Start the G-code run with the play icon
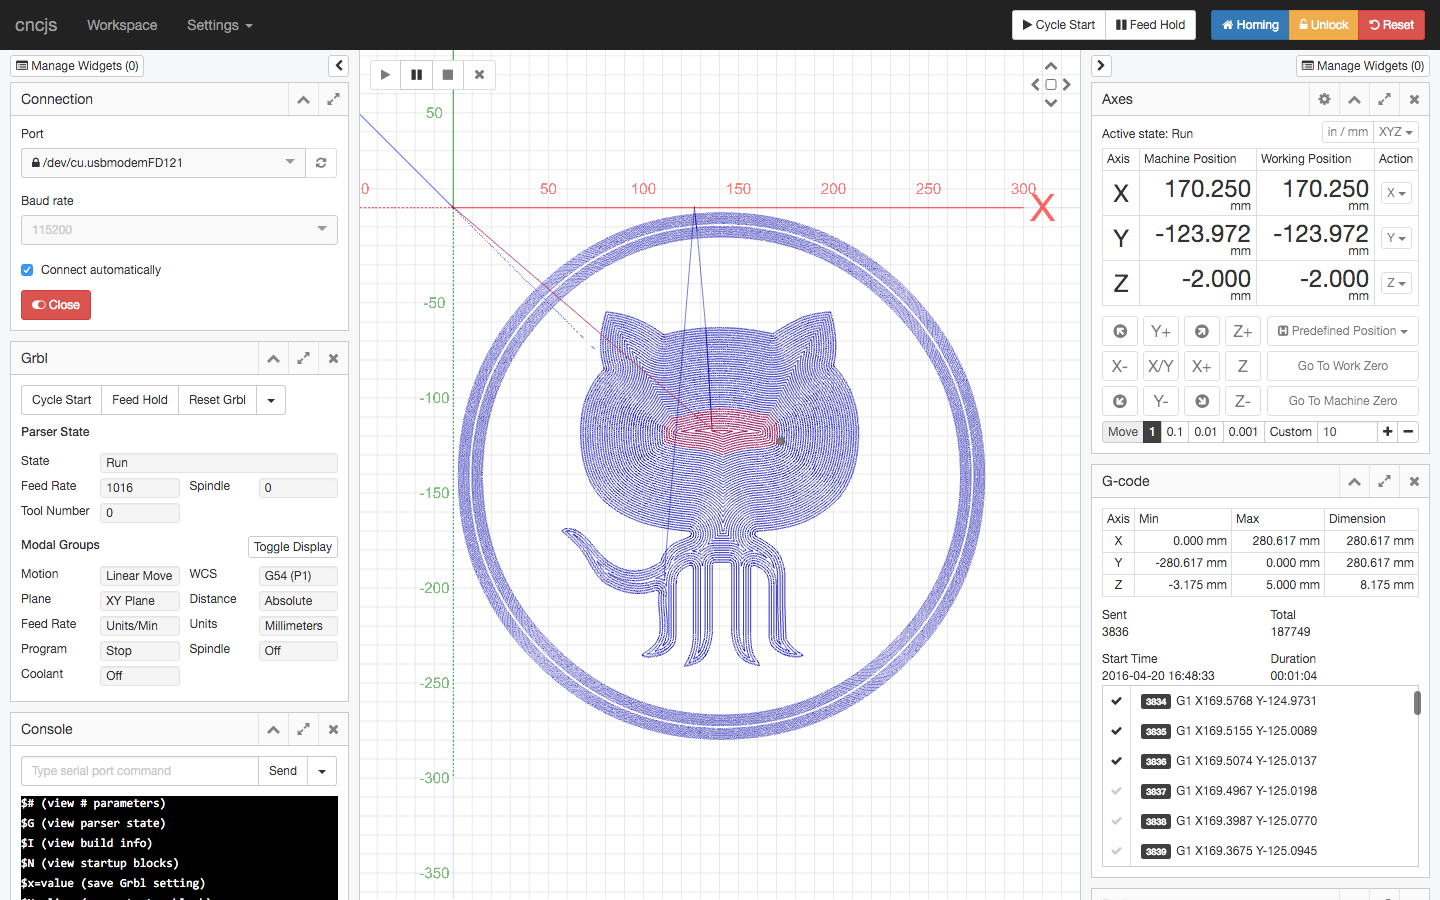This screenshot has height=900, width=1440. (x=385, y=75)
